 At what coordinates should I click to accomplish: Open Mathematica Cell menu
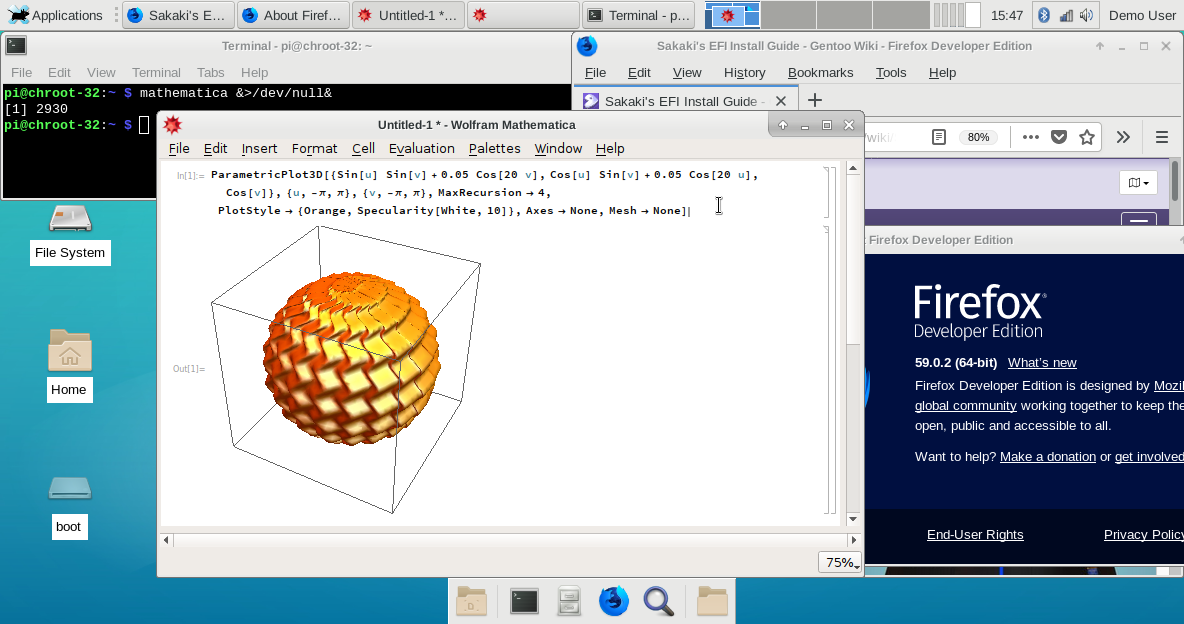click(x=363, y=149)
